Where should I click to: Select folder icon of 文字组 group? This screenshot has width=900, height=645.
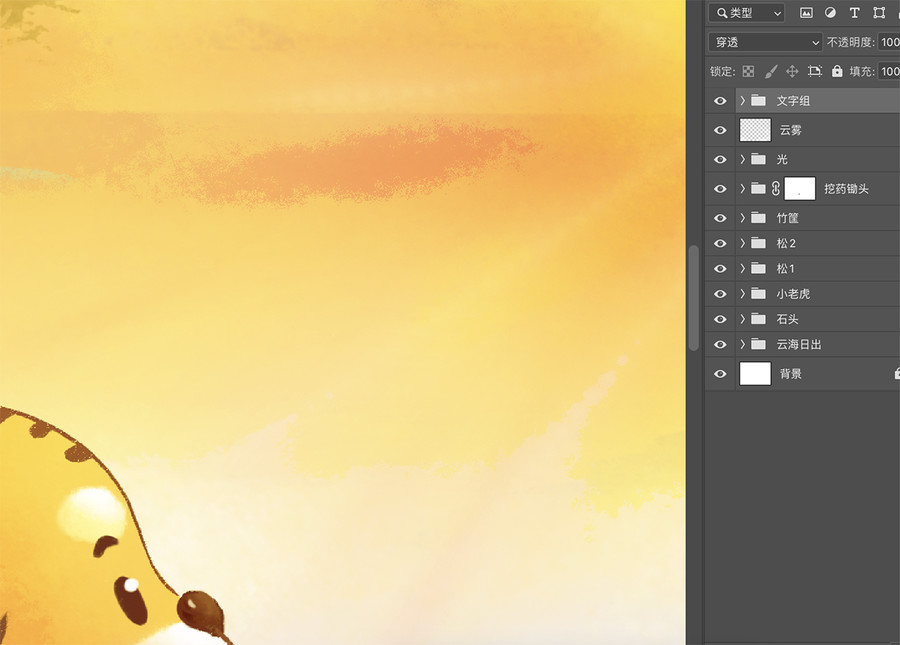[x=759, y=100]
